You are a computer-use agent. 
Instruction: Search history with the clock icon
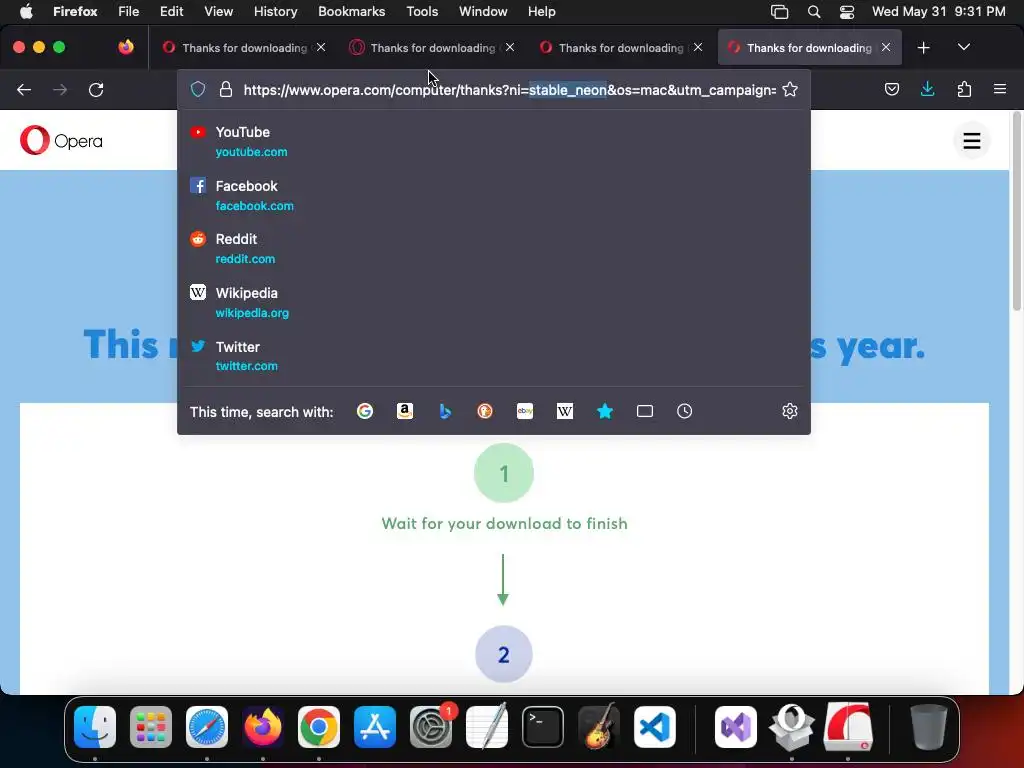tap(684, 411)
